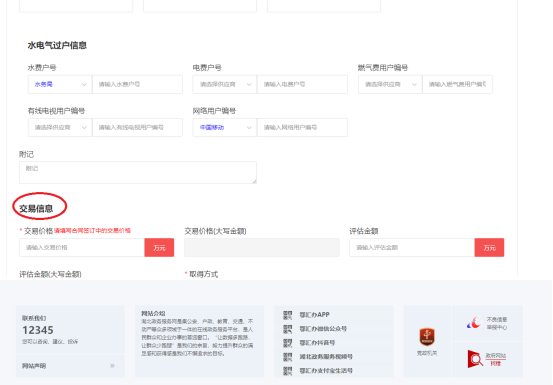The image size is (553, 385).
Task: Open the 水费户号 supplier dropdown showing 水务局
Action: coord(60,84)
